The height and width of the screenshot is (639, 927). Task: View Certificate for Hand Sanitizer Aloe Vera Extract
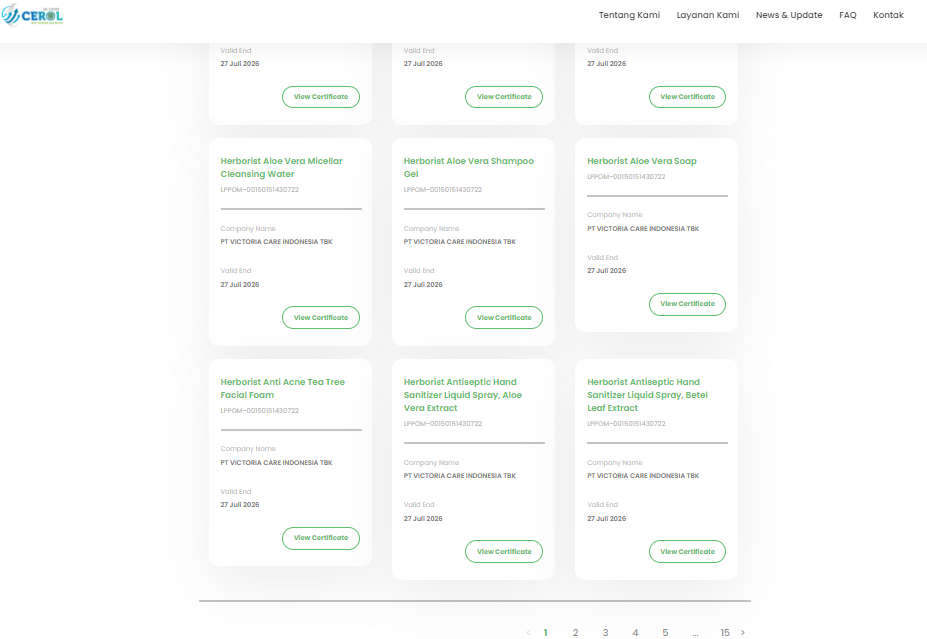pos(504,552)
